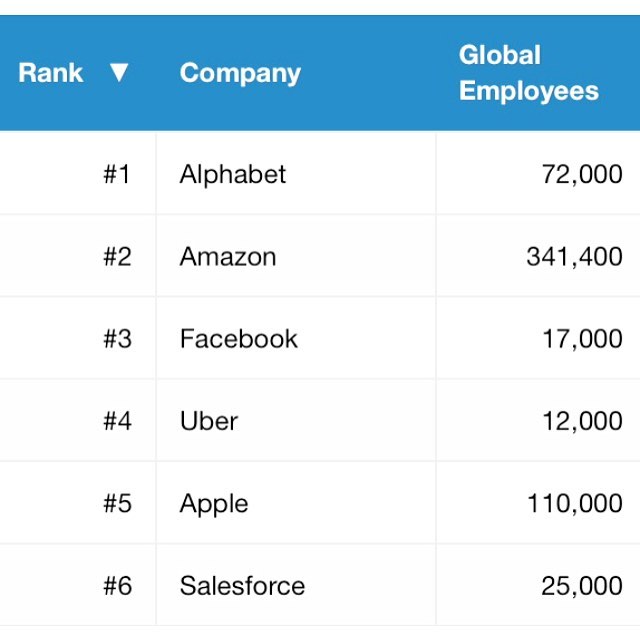Click the #6 rank cell
This screenshot has height=640, width=640.
click(78, 585)
